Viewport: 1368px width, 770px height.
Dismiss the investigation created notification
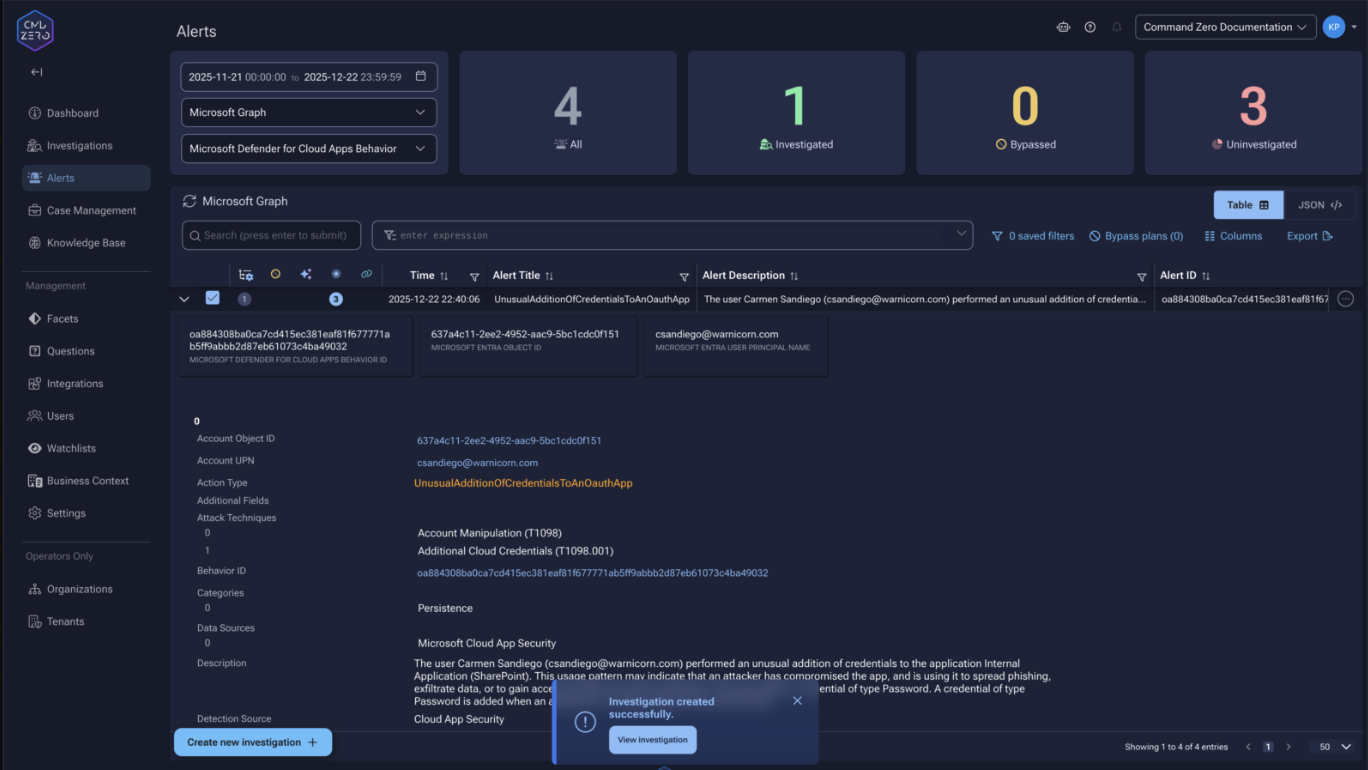797,701
